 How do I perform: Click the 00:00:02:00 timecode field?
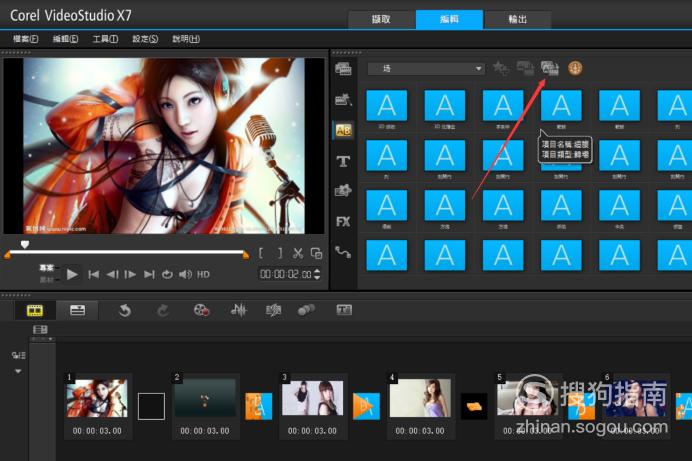286,274
